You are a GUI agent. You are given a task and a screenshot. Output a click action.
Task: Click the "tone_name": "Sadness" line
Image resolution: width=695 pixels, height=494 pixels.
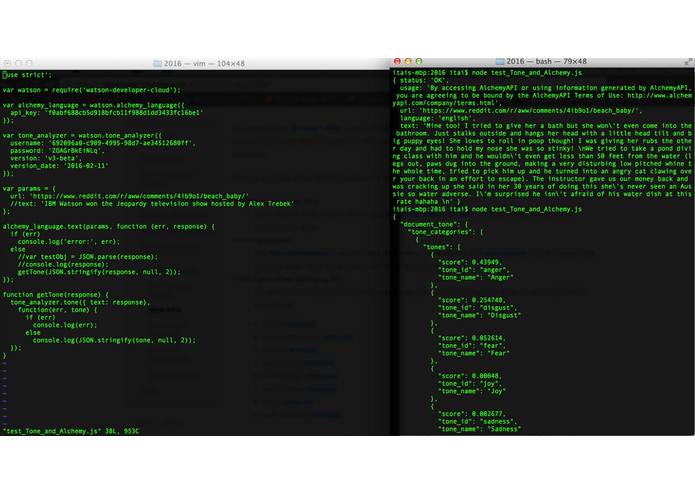click(480, 429)
